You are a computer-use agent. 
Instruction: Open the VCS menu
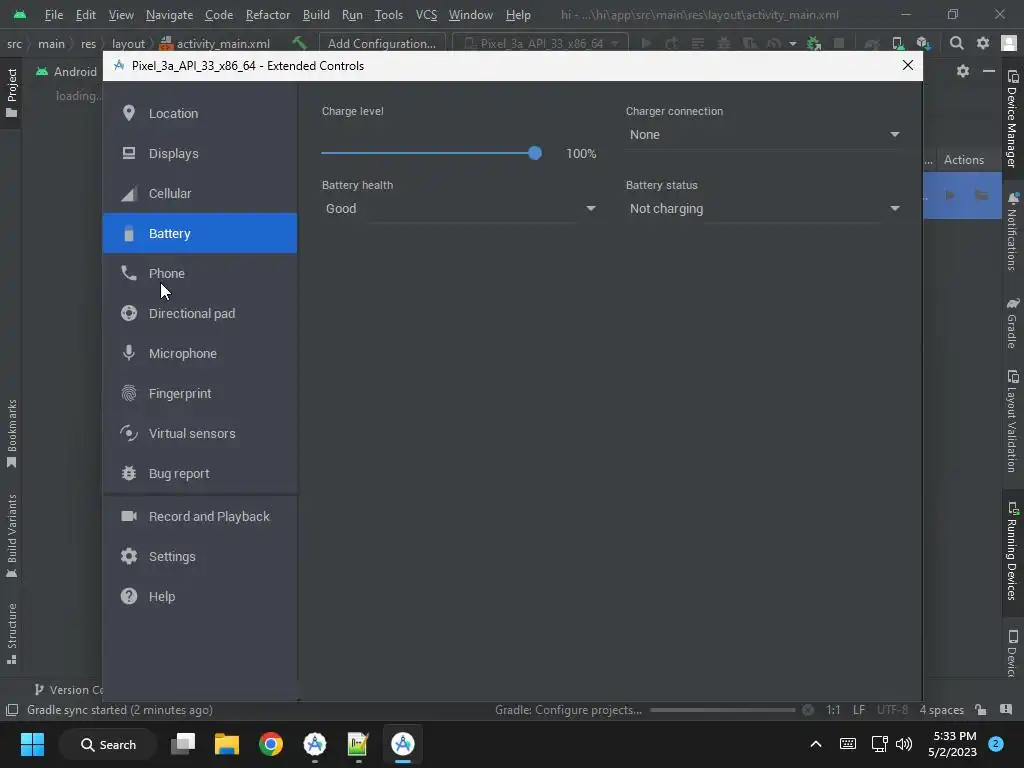click(x=426, y=14)
